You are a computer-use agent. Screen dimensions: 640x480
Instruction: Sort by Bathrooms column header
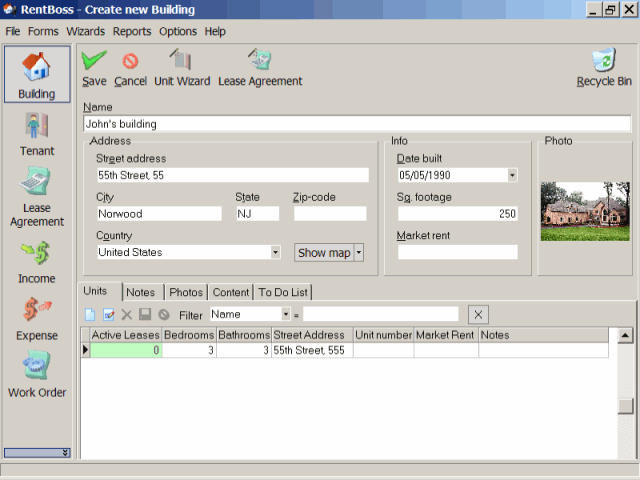pos(244,335)
